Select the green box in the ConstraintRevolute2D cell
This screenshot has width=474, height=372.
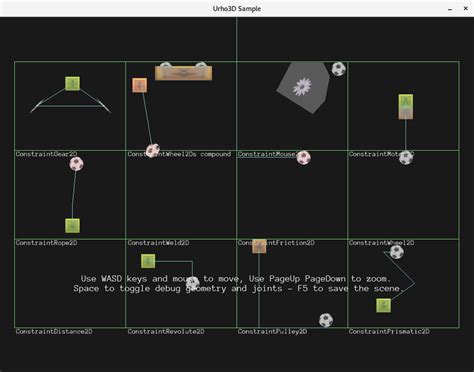coord(148,261)
